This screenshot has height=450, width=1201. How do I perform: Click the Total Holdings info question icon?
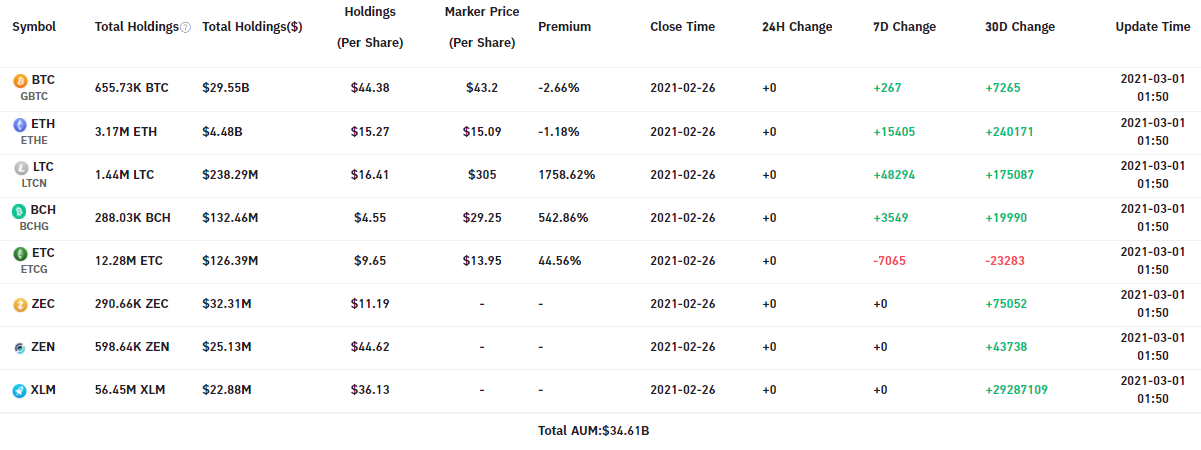(x=185, y=28)
